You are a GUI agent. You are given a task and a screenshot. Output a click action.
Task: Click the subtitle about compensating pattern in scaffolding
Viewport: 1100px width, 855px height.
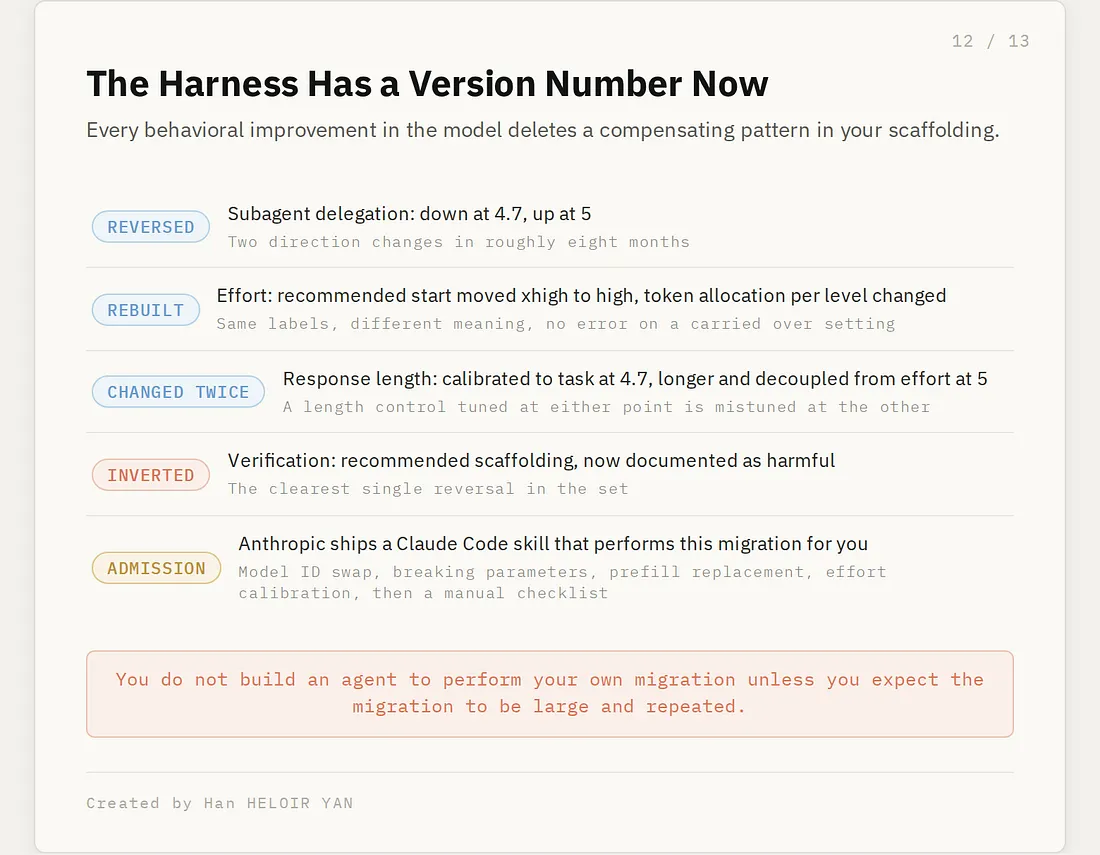click(543, 130)
